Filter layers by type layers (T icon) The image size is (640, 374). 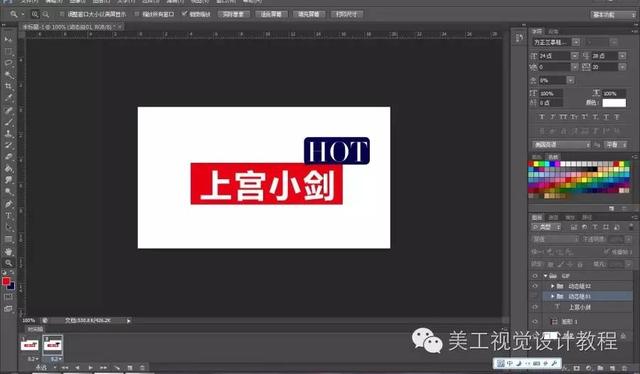coord(596,227)
